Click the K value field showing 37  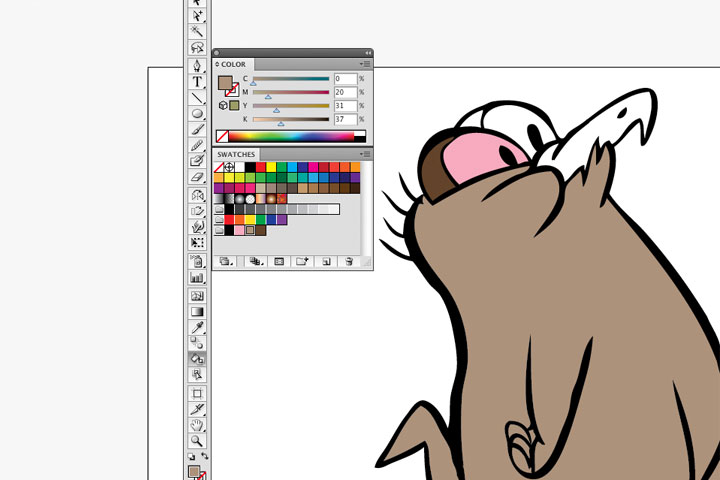[345, 119]
